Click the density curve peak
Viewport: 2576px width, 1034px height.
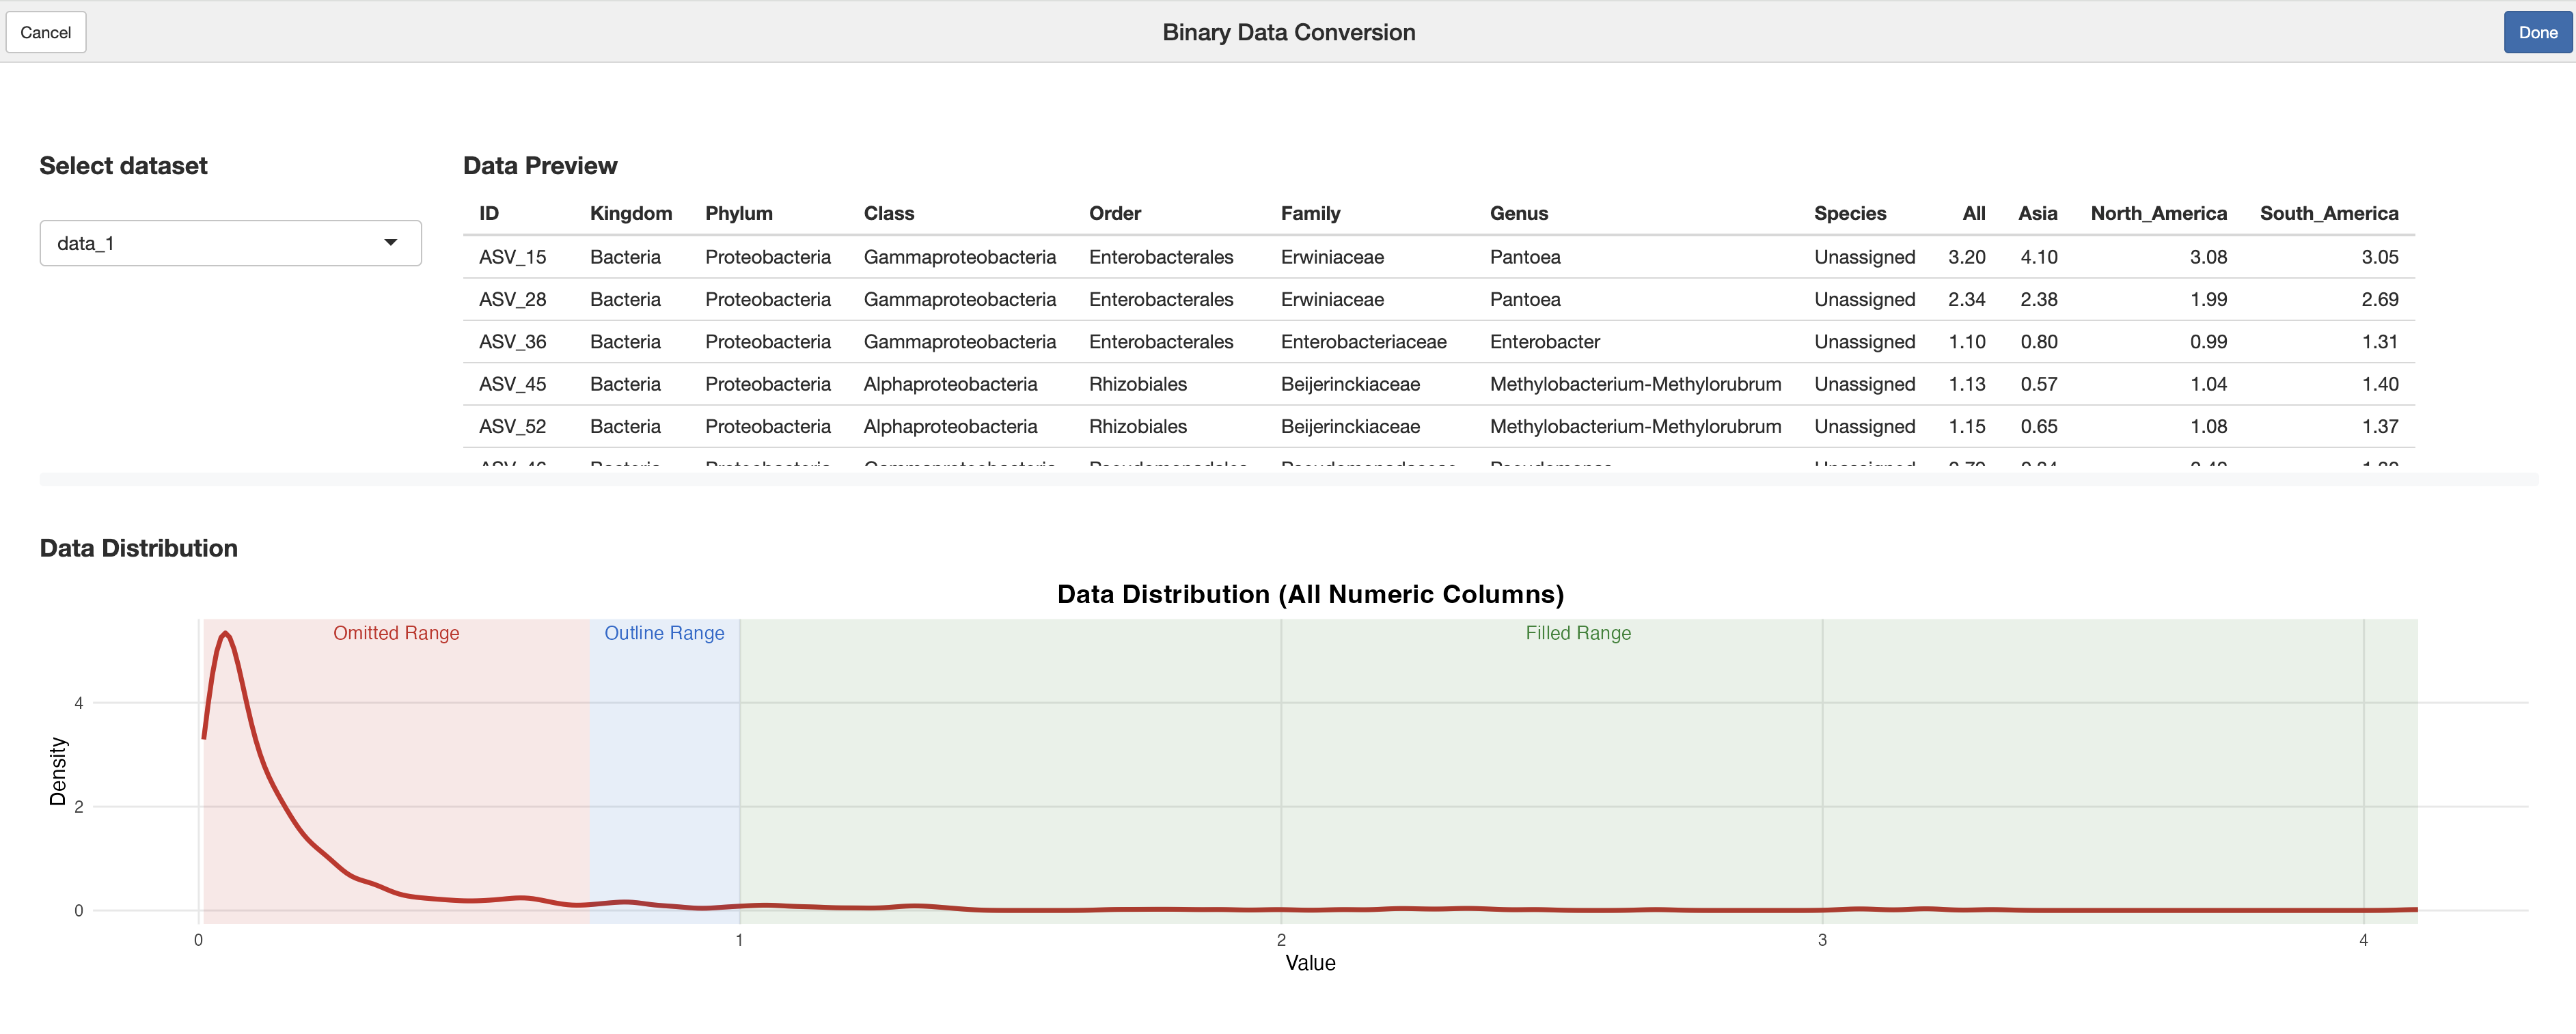pyautogui.click(x=226, y=633)
